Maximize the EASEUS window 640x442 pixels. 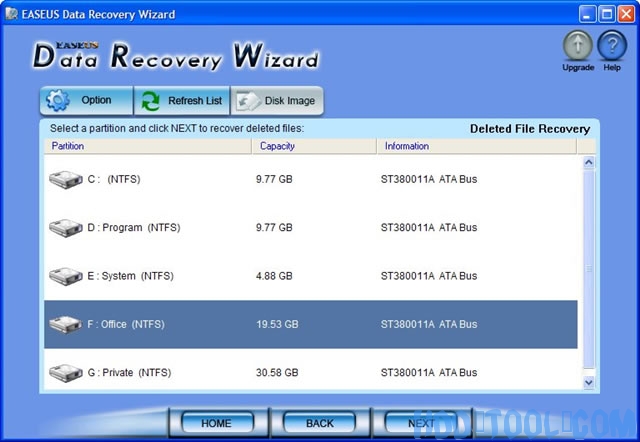tap(607, 14)
